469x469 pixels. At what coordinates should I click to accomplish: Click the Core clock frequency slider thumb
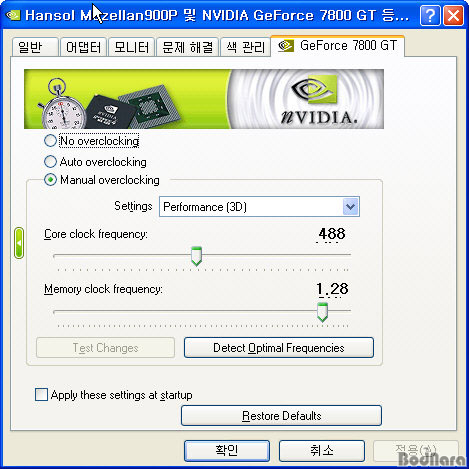pos(196,256)
